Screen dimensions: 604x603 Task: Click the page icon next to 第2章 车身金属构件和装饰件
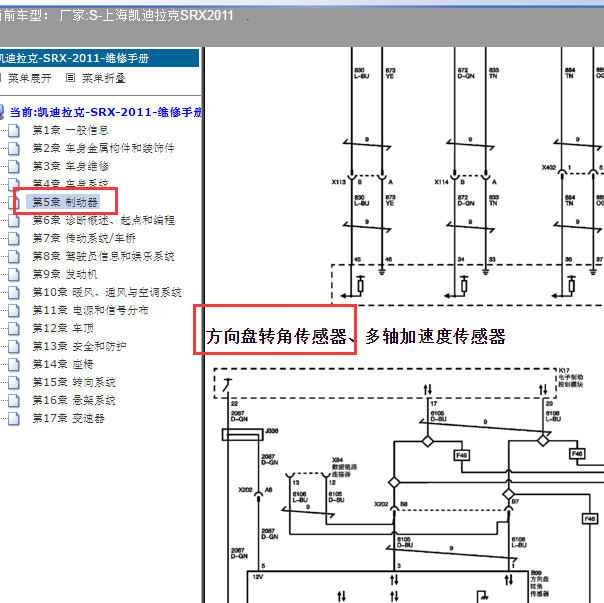(14, 148)
